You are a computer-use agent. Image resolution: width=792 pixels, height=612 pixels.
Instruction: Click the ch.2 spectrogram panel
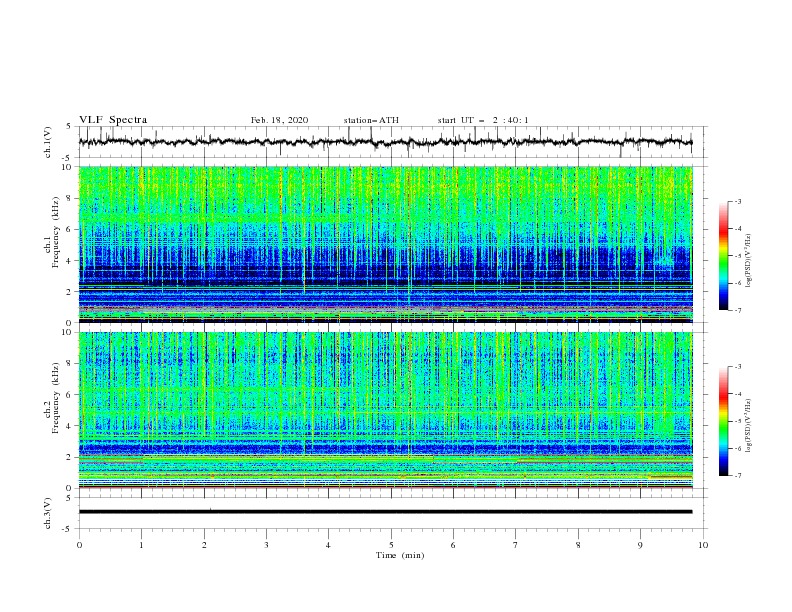(385, 410)
